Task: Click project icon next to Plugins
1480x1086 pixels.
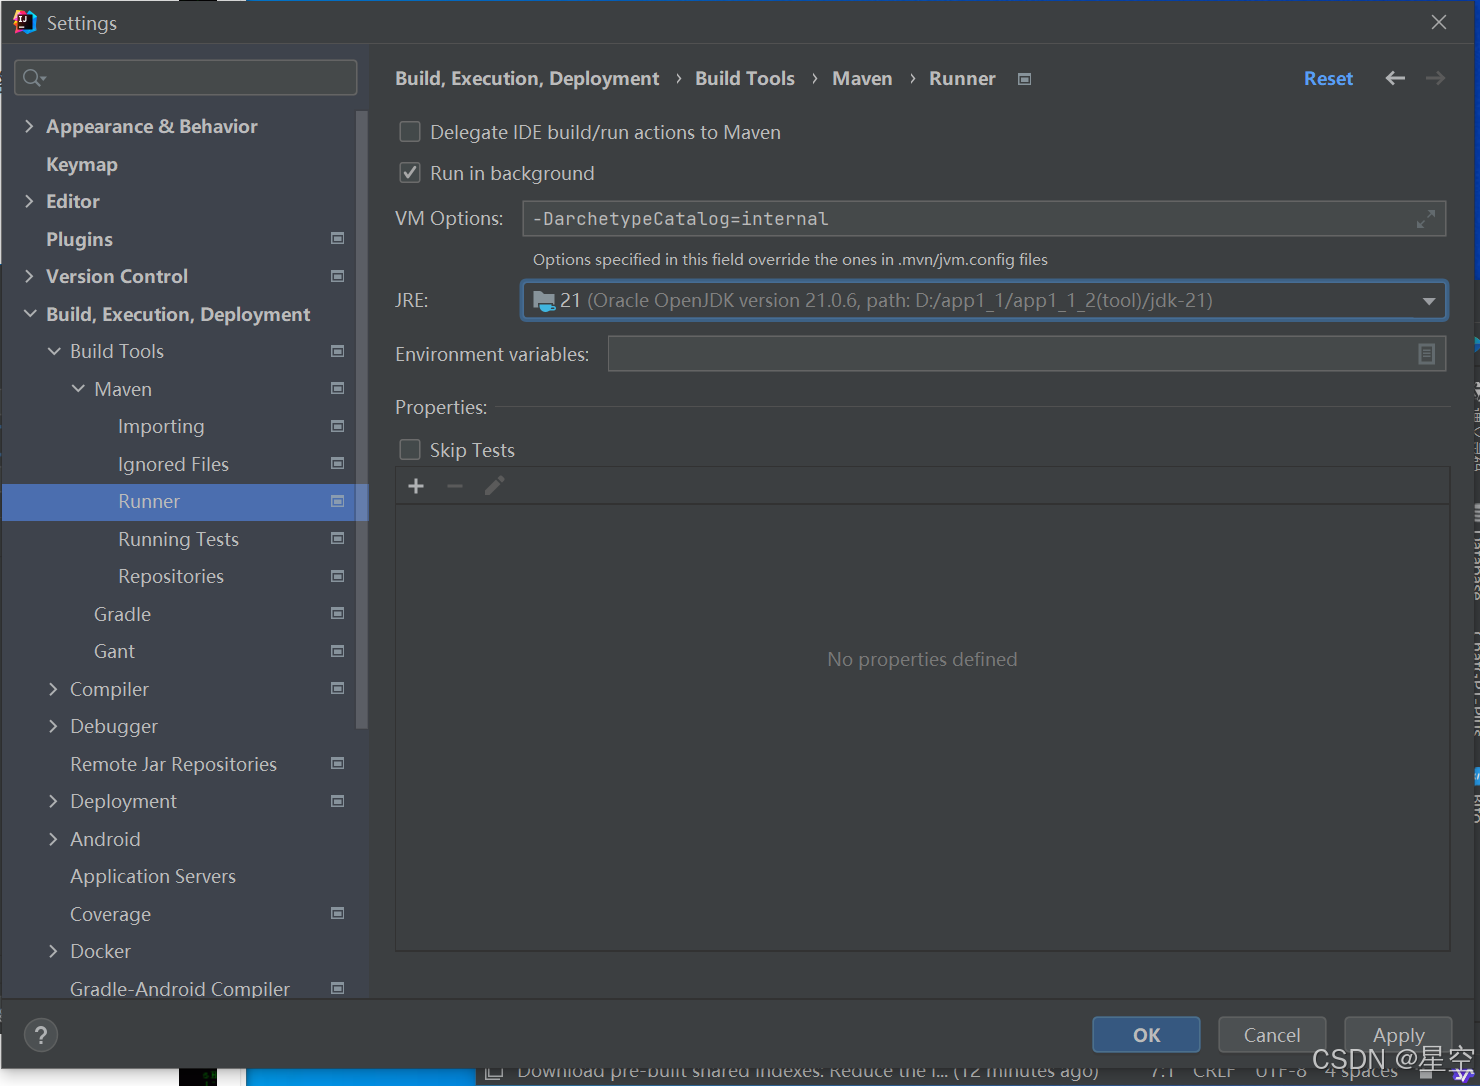Action: pyautogui.click(x=337, y=239)
